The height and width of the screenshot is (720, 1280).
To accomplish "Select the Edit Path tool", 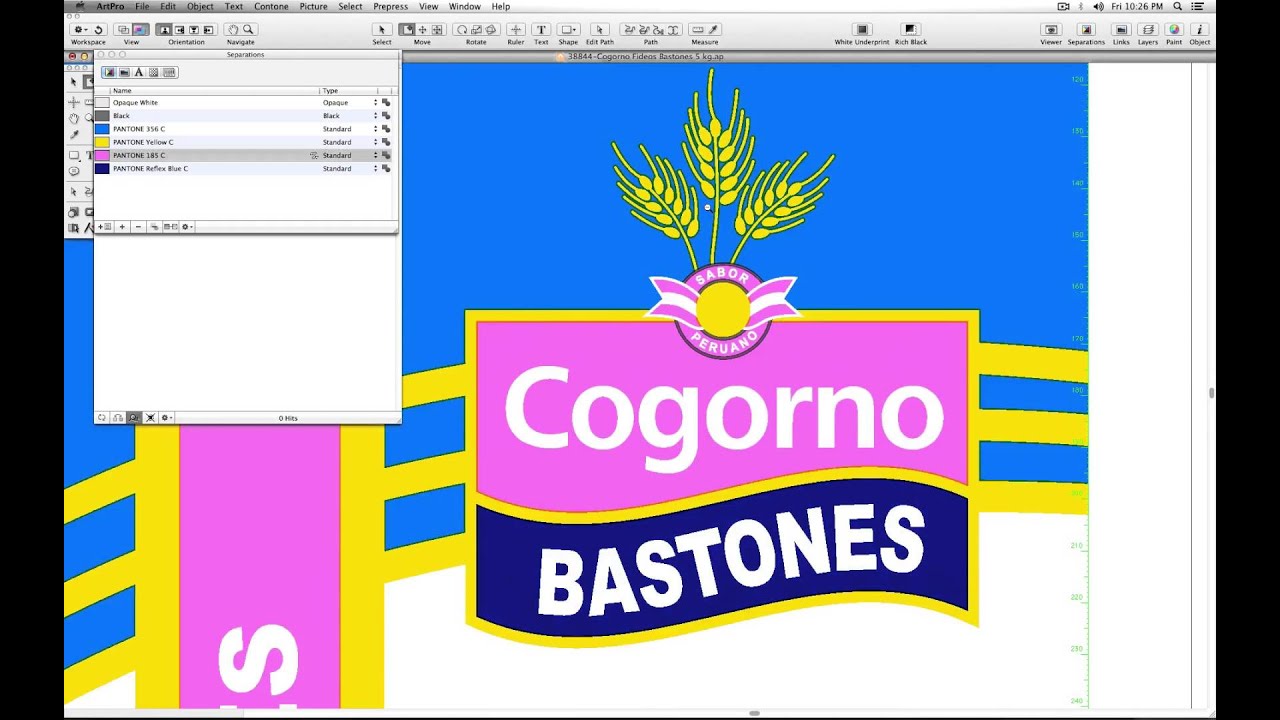I will tap(600, 30).
